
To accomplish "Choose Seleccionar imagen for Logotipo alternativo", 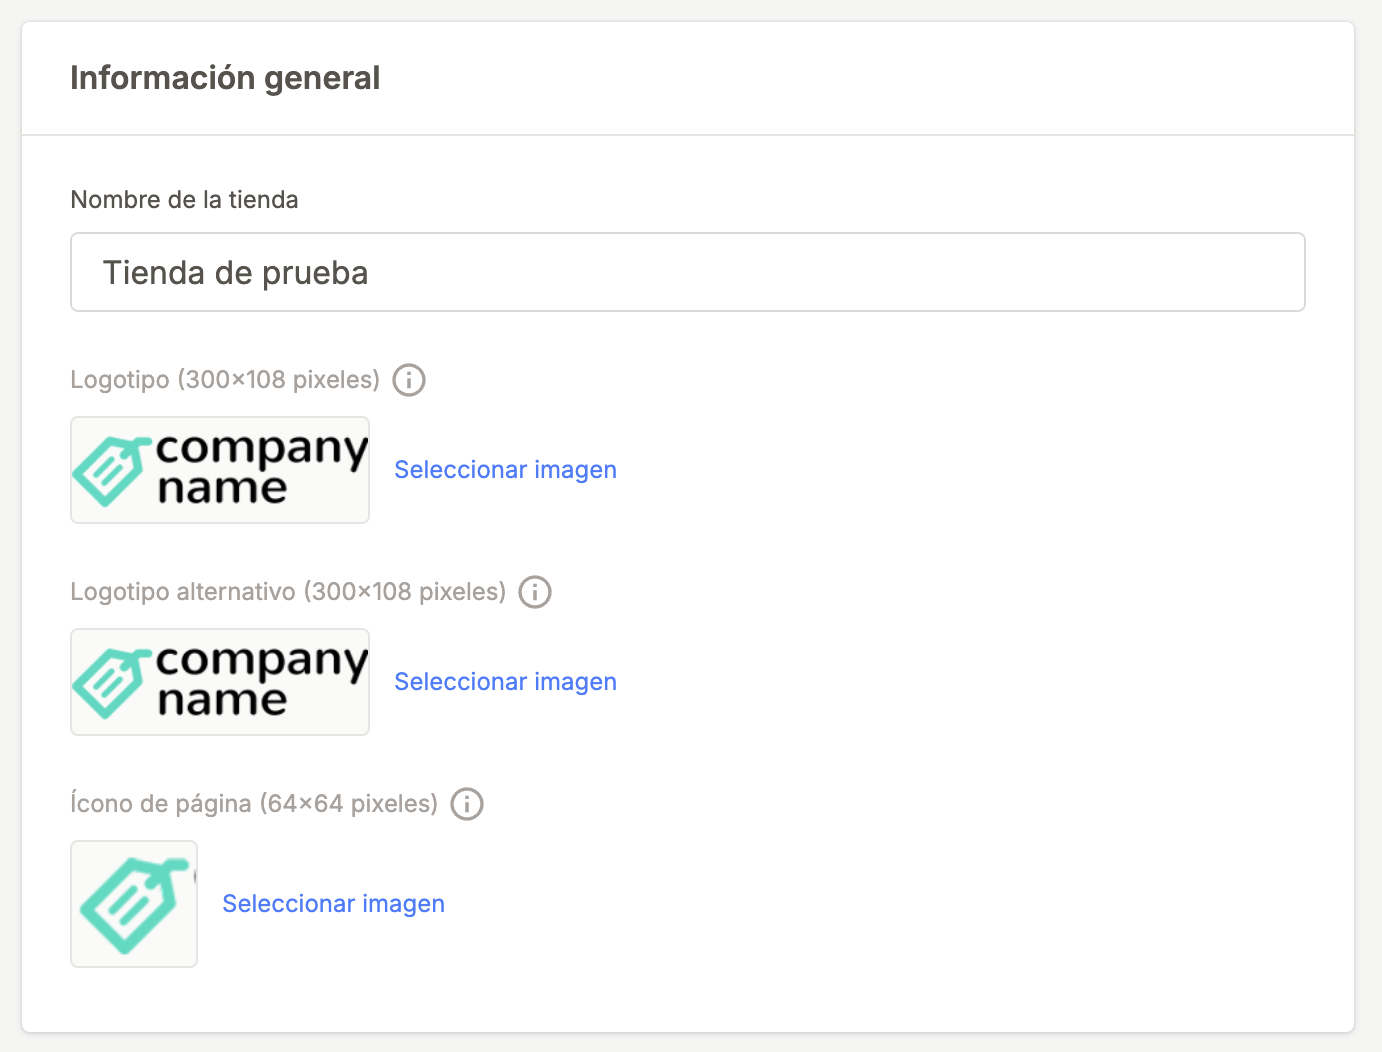I will 505,682.
